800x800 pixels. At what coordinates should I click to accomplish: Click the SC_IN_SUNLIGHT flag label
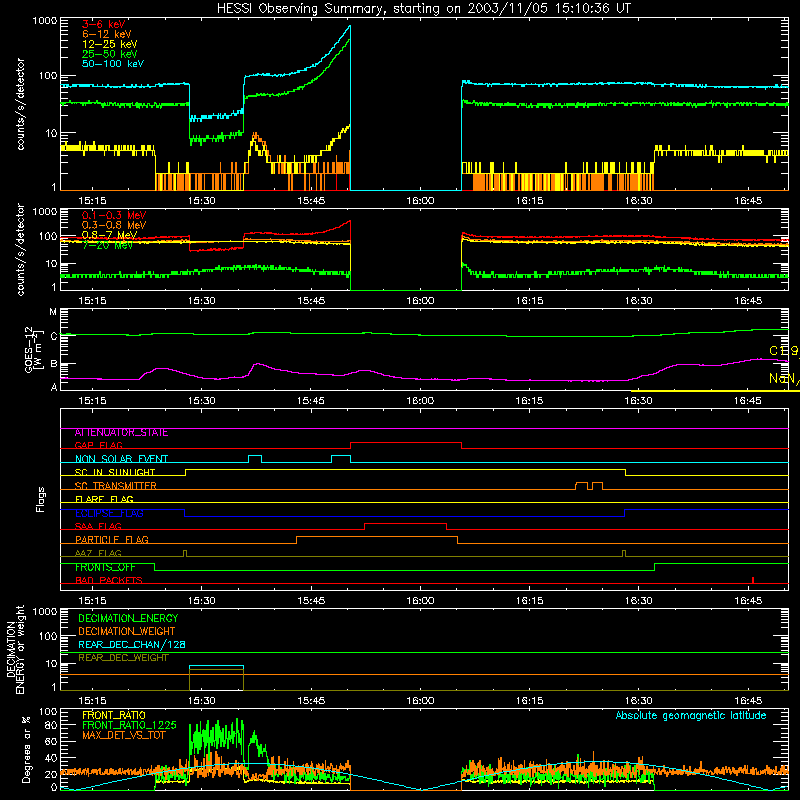115,472
